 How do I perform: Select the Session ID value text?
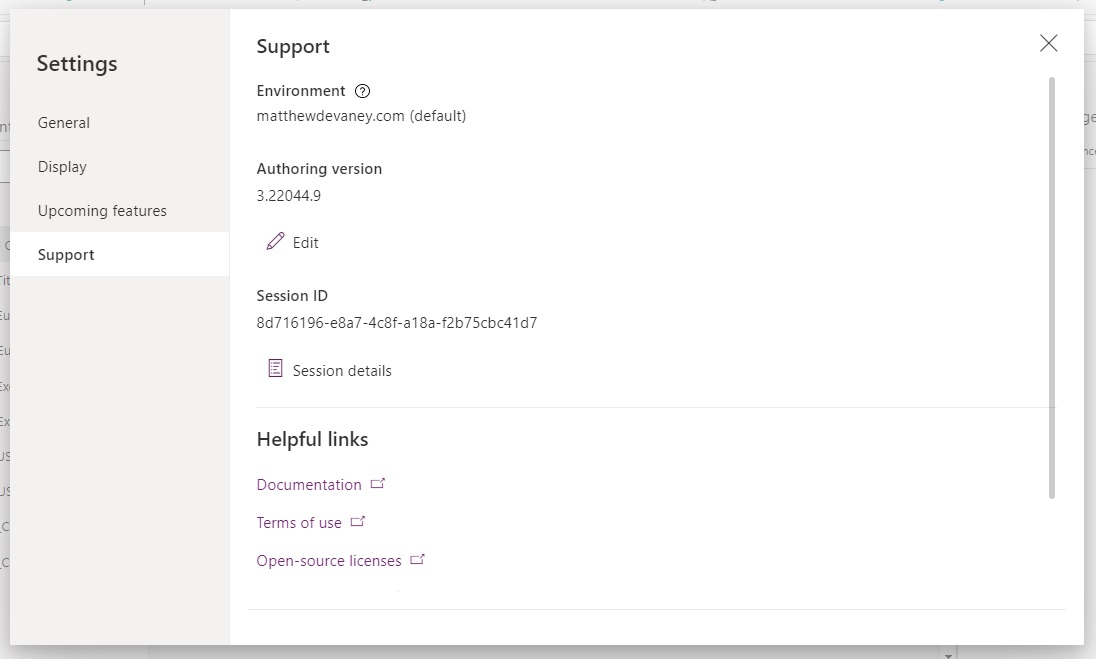point(398,322)
